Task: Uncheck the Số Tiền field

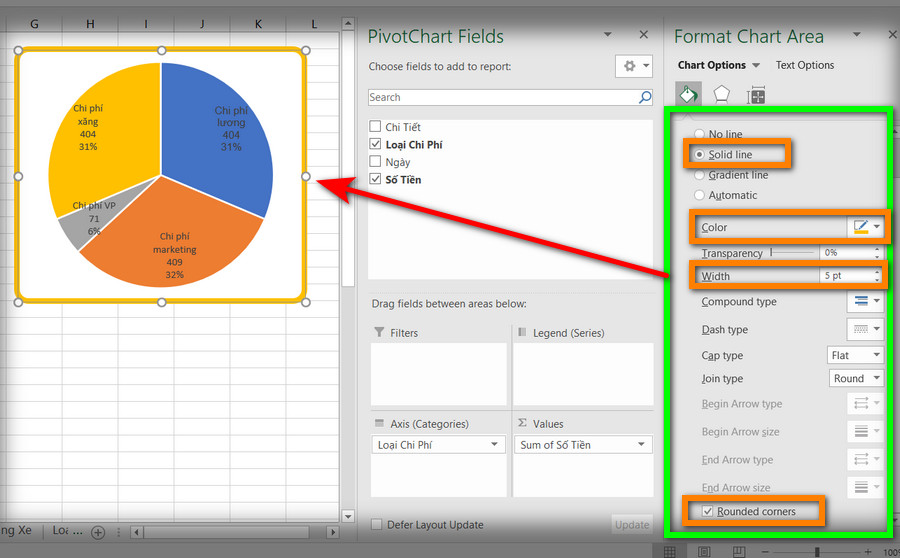Action: coord(375,179)
